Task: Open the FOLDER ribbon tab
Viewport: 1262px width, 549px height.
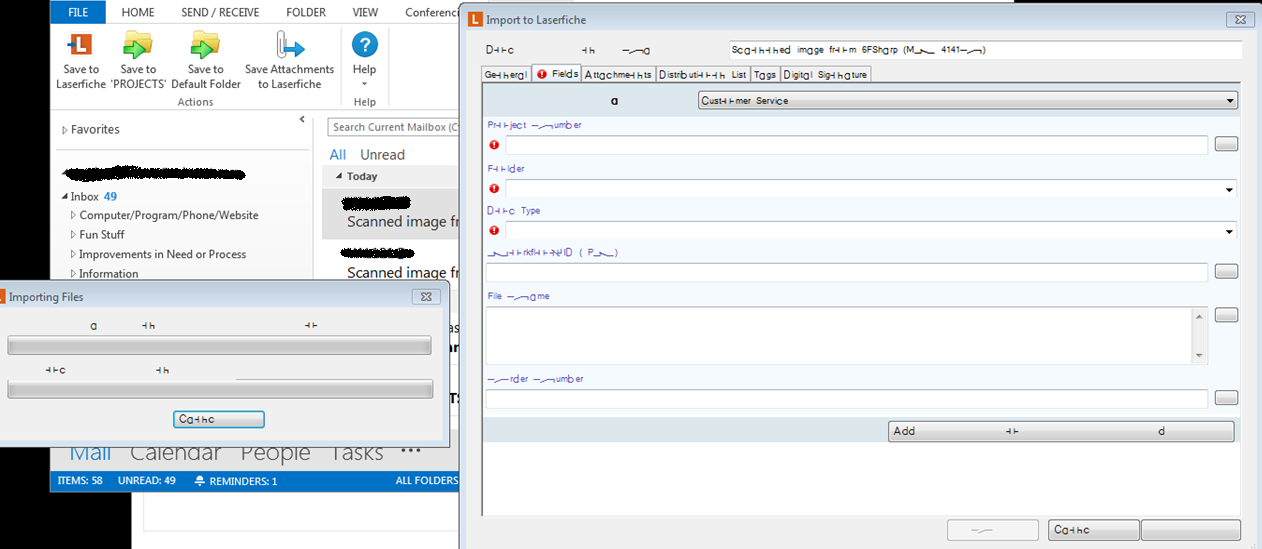Action: click(306, 12)
